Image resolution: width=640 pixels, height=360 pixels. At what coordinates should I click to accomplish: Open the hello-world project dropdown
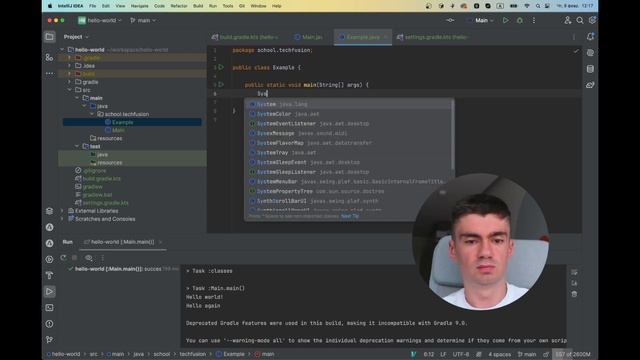coord(100,20)
